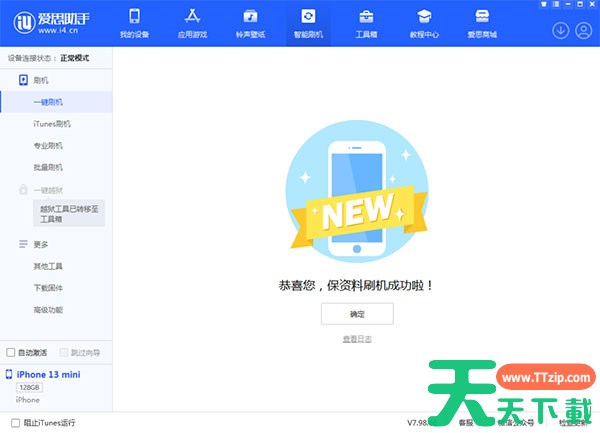Open 下载固件 firmware download item
Image resolution: width=600 pixels, height=433 pixels.
pos(48,288)
